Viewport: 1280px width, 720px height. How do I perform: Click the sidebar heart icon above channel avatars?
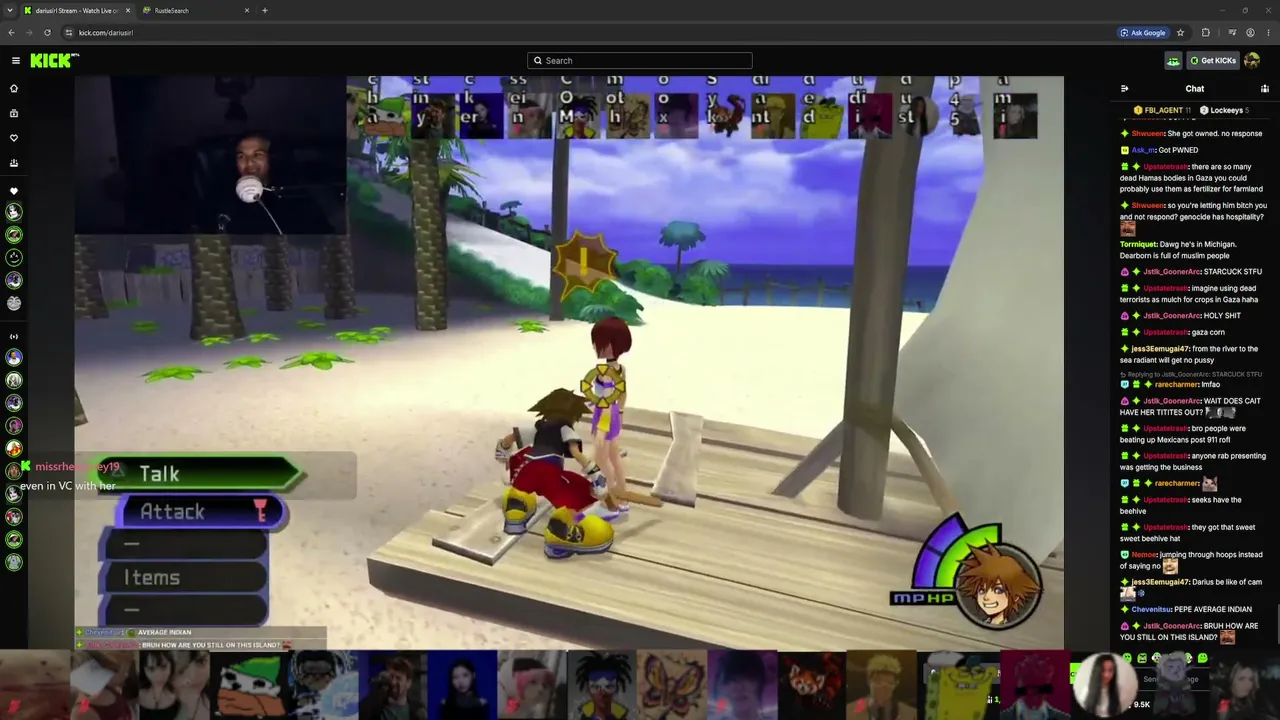click(14, 190)
